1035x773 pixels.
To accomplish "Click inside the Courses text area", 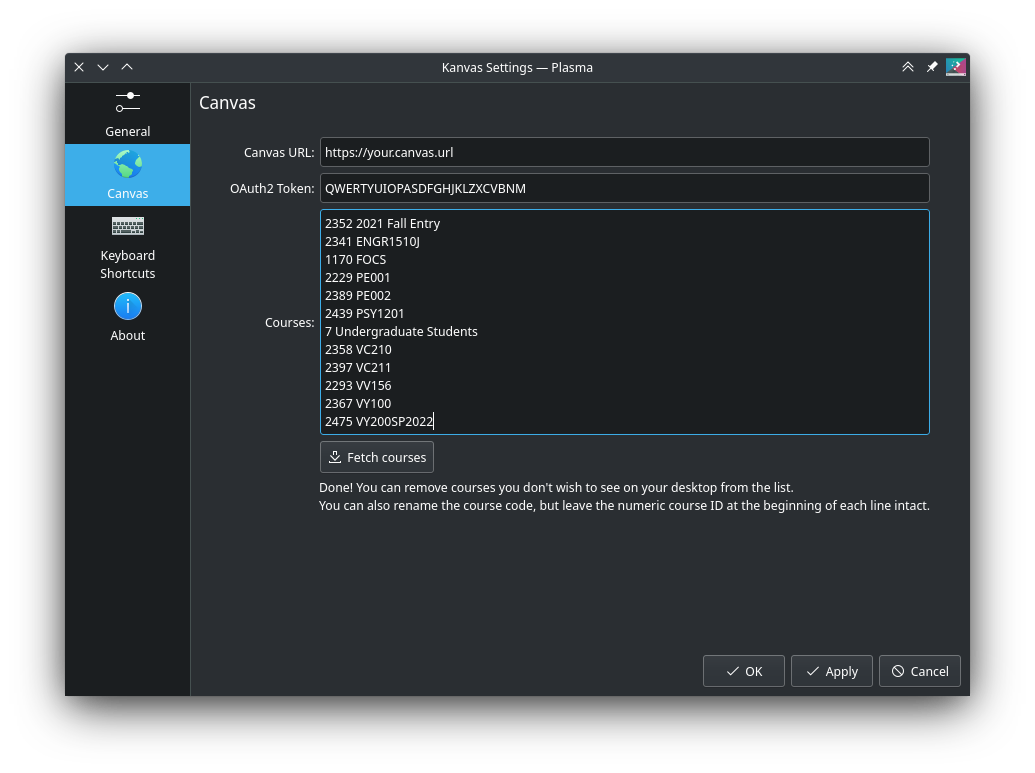I will tap(624, 322).
